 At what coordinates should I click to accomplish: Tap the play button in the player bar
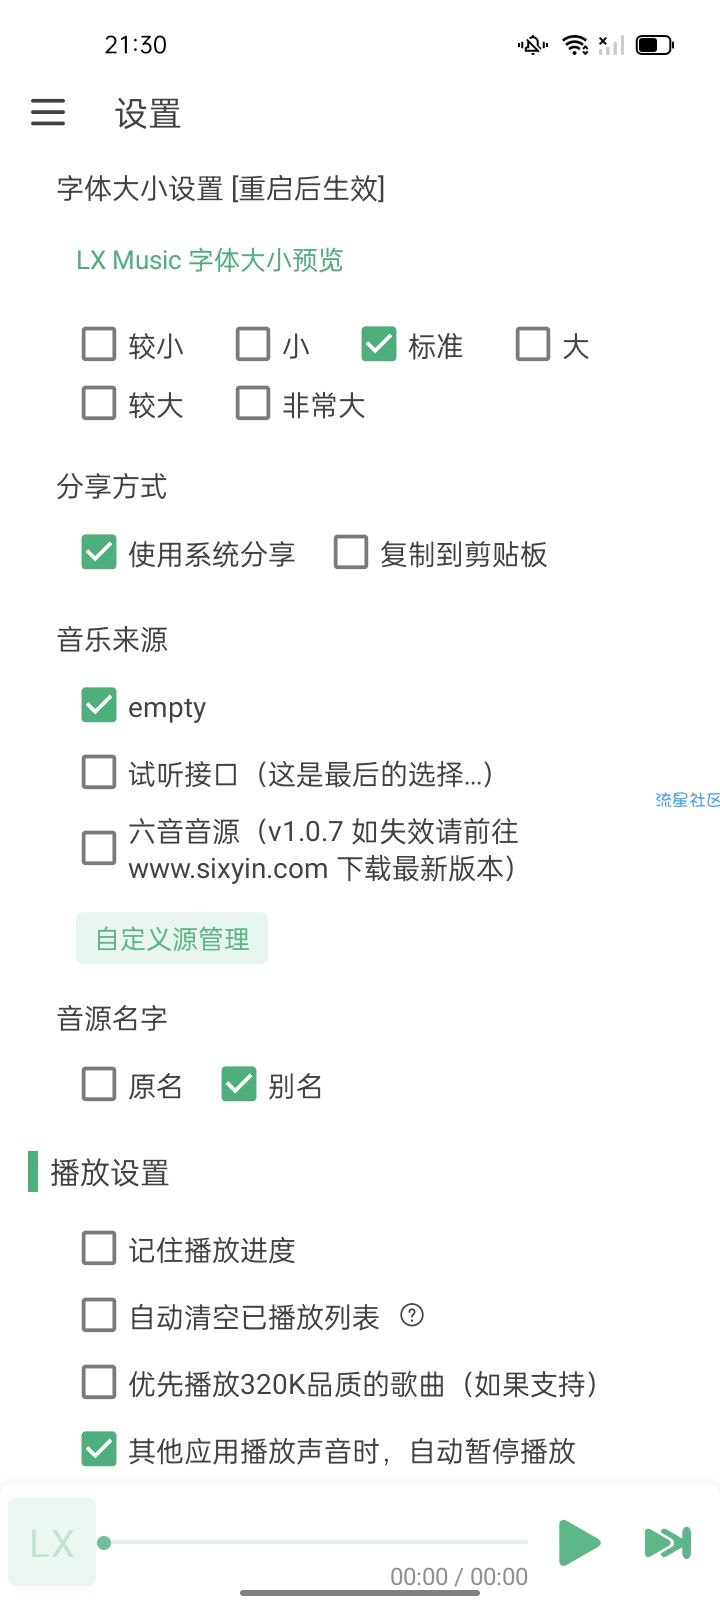pyautogui.click(x=579, y=1542)
